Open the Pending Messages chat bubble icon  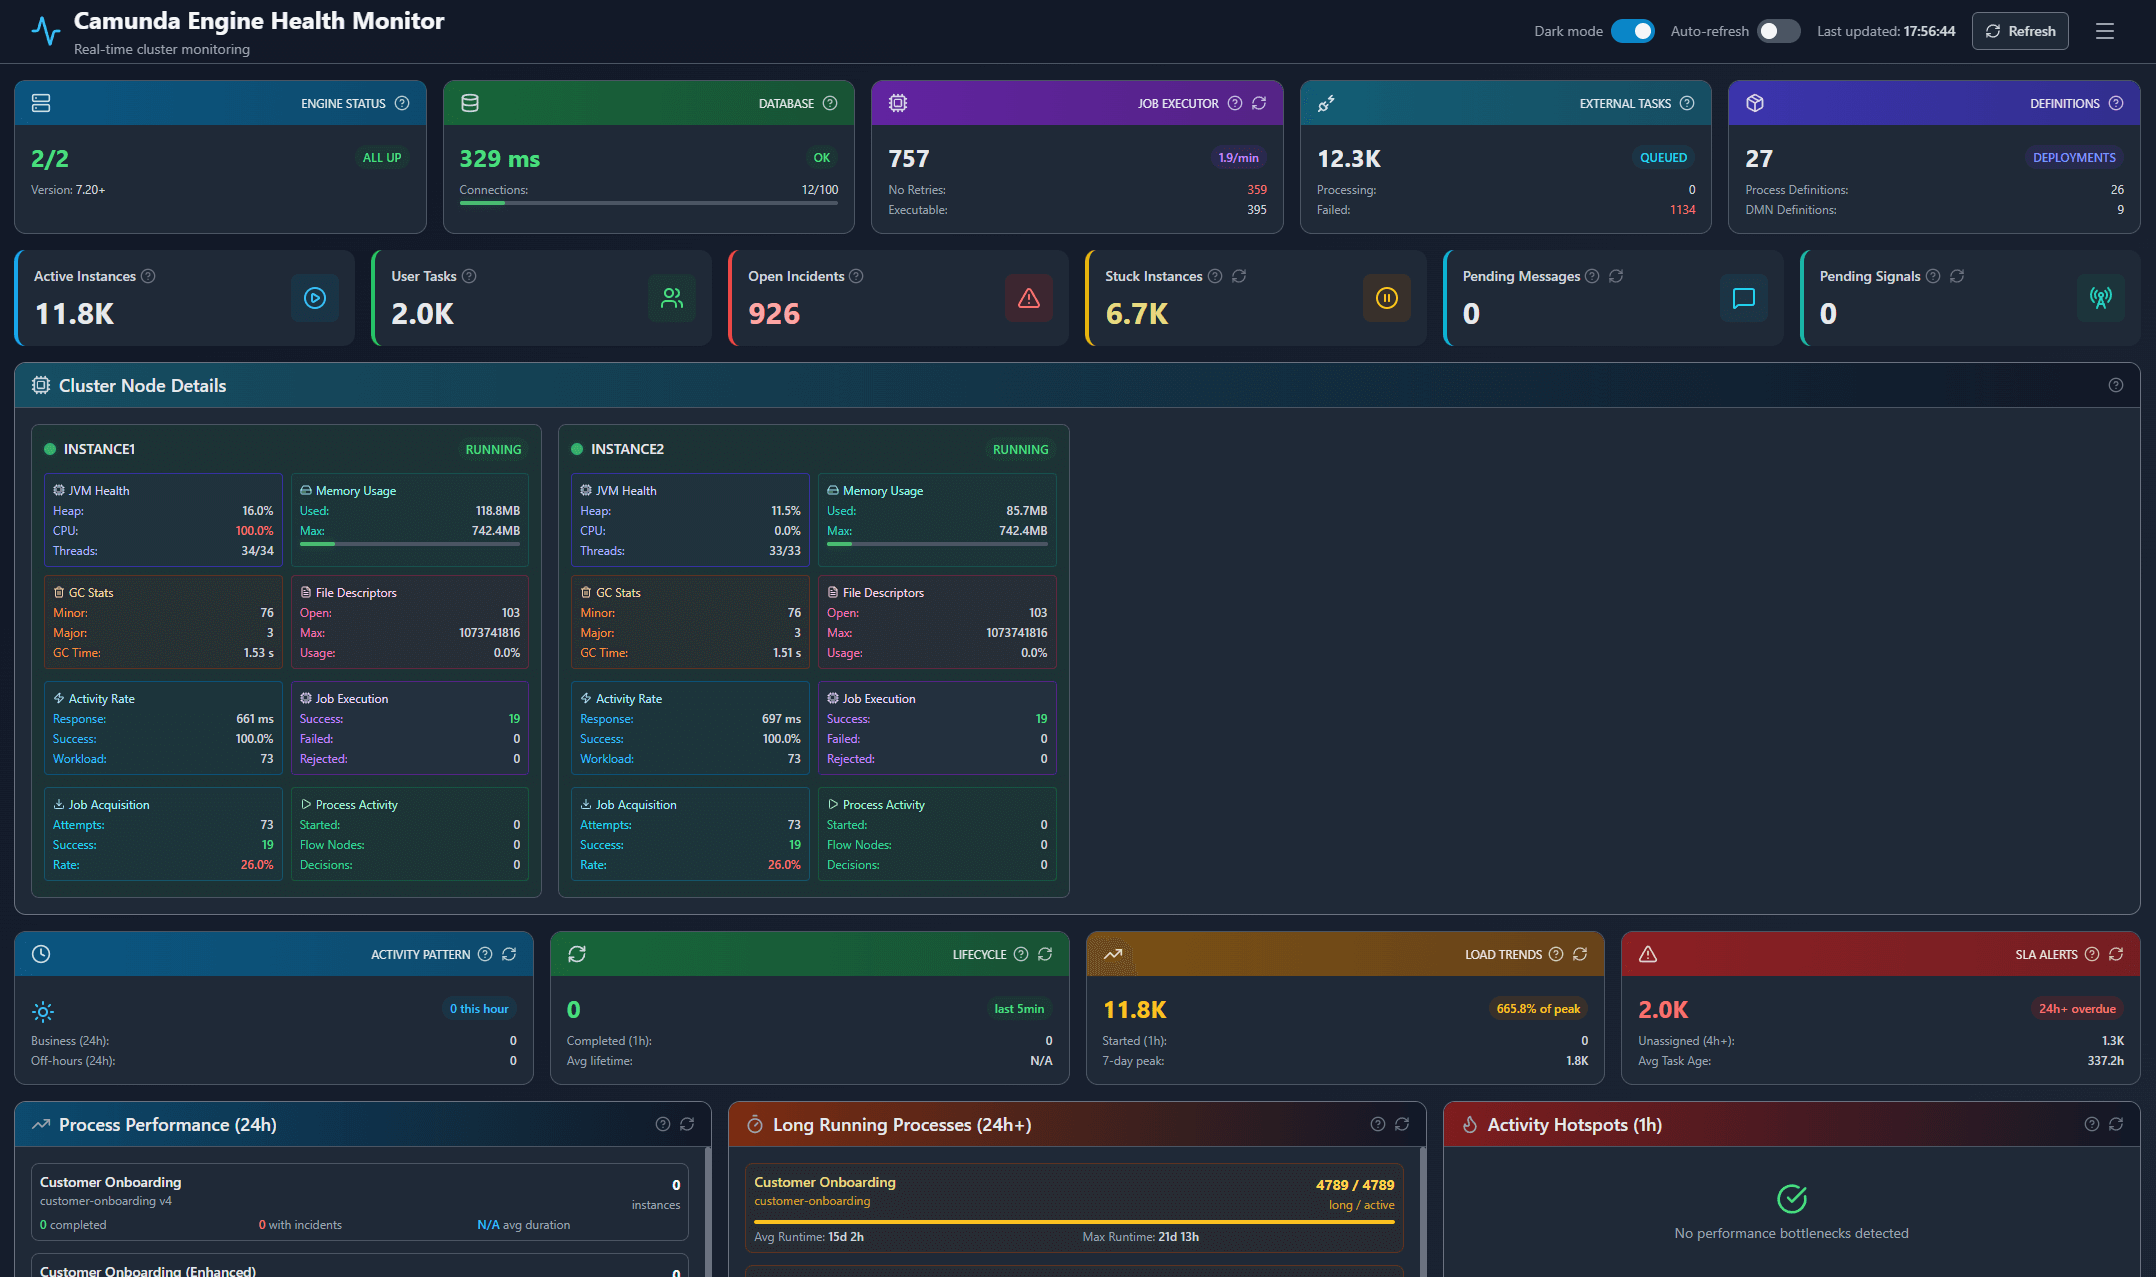pyautogui.click(x=1744, y=298)
